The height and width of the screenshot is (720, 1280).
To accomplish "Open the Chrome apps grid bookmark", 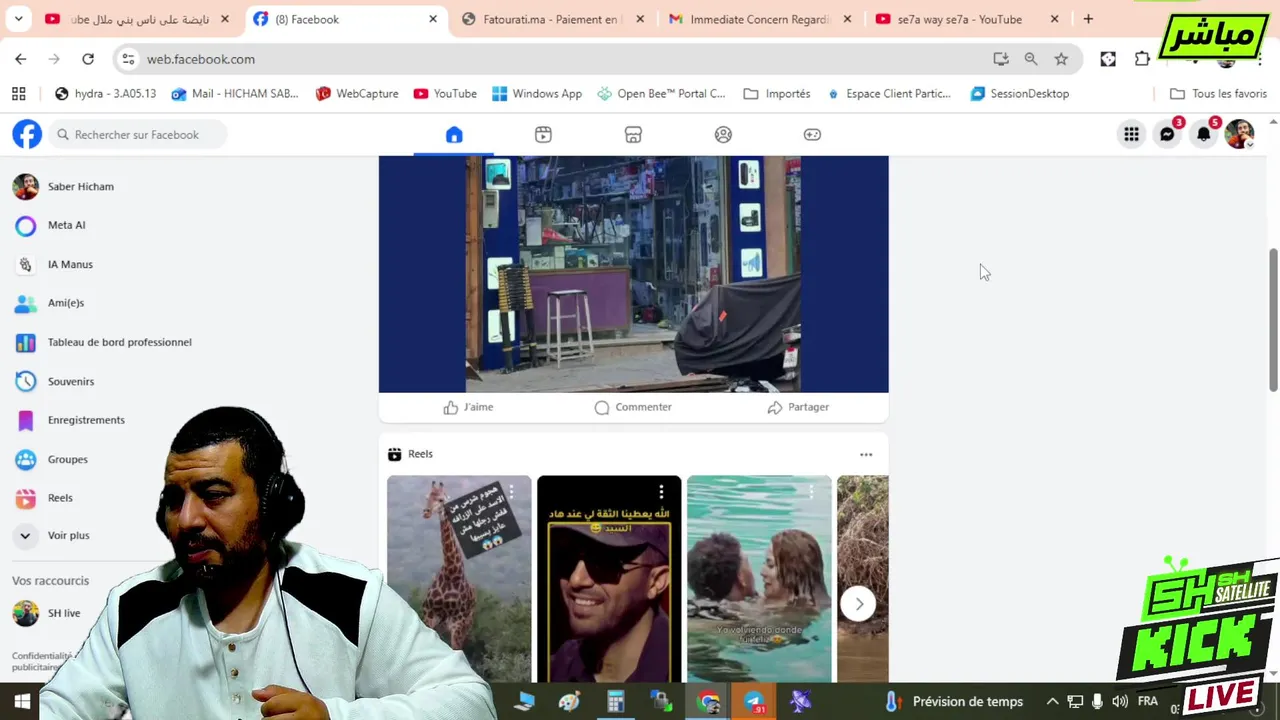I will click(18, 93).
